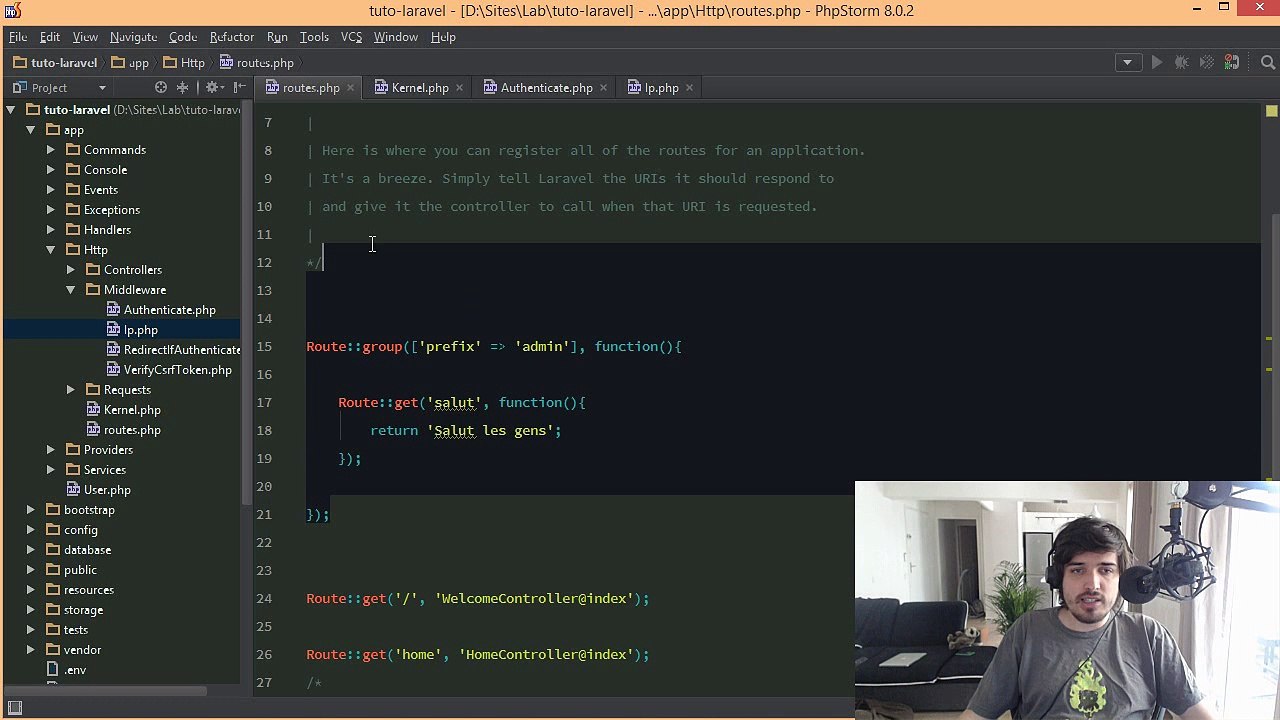Open the File menu

click(18, 37)
